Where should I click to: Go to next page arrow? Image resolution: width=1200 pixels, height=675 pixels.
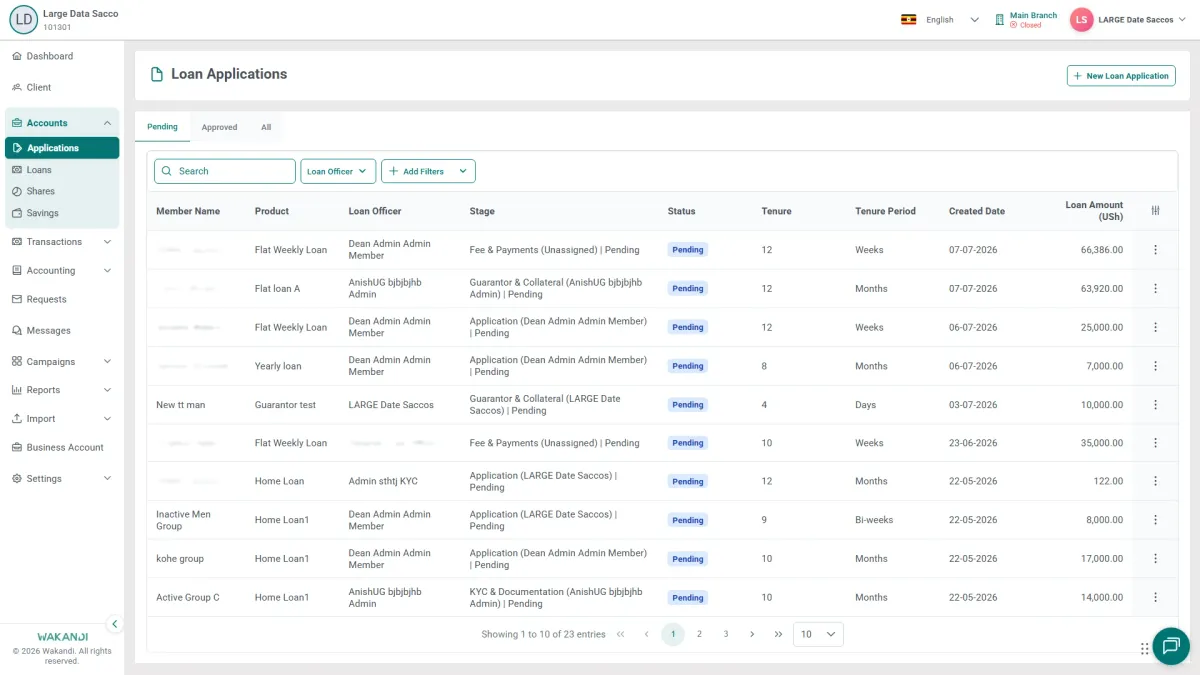tap(752, 634)
